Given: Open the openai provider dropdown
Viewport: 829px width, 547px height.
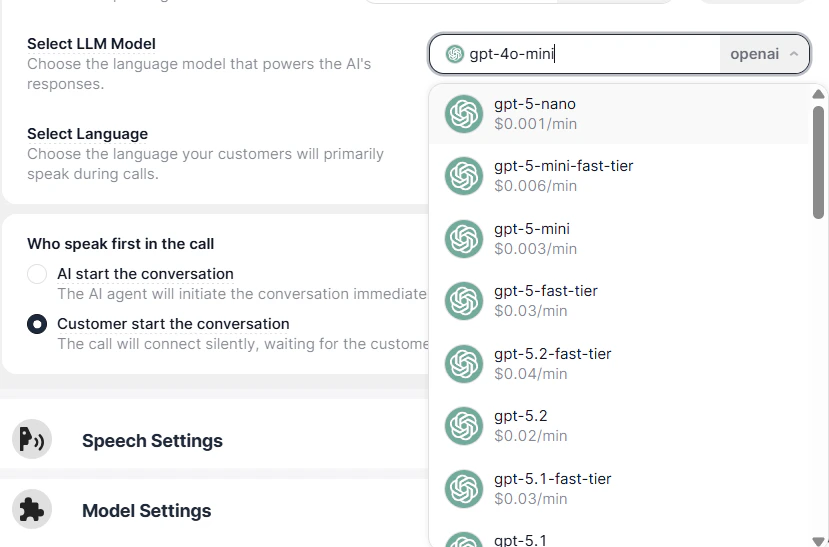Looking at the screenshot, I should pos(765,54).
